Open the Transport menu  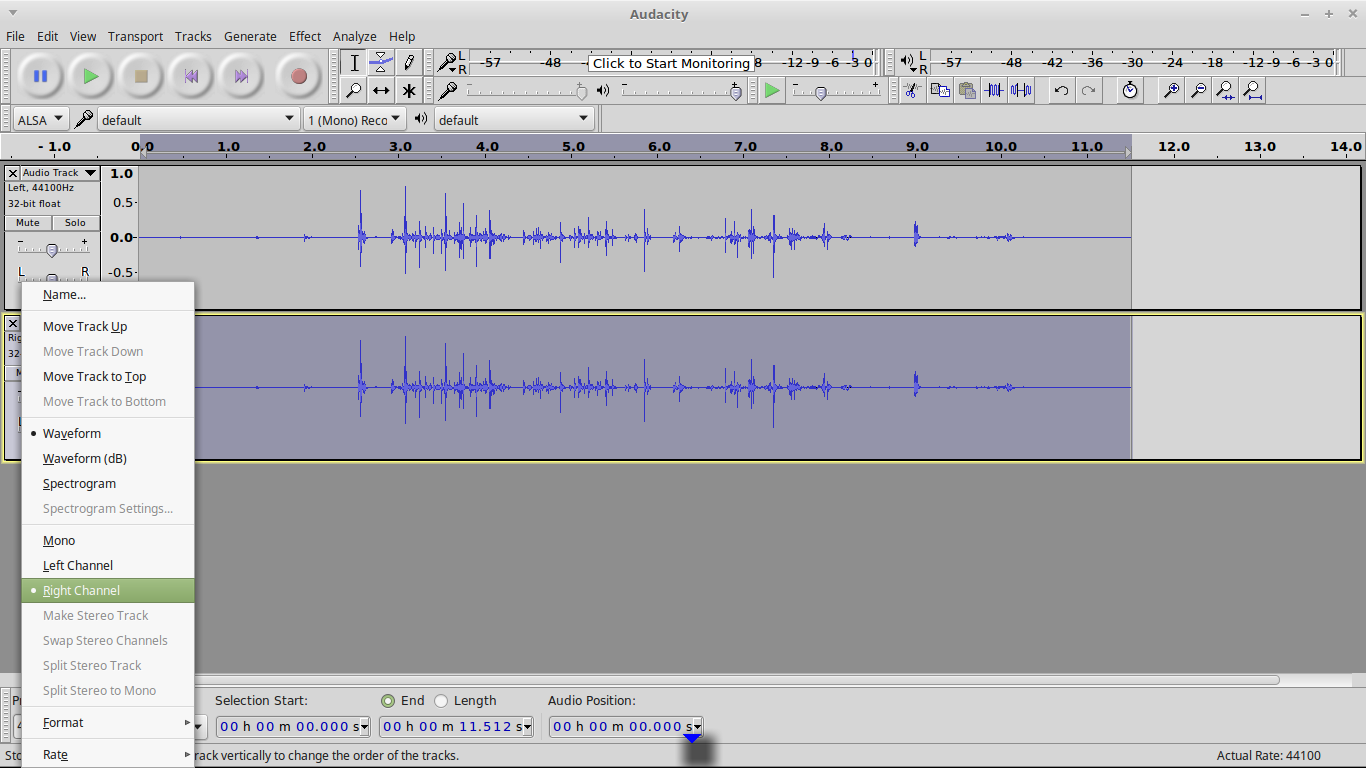(x=135, y=36)
